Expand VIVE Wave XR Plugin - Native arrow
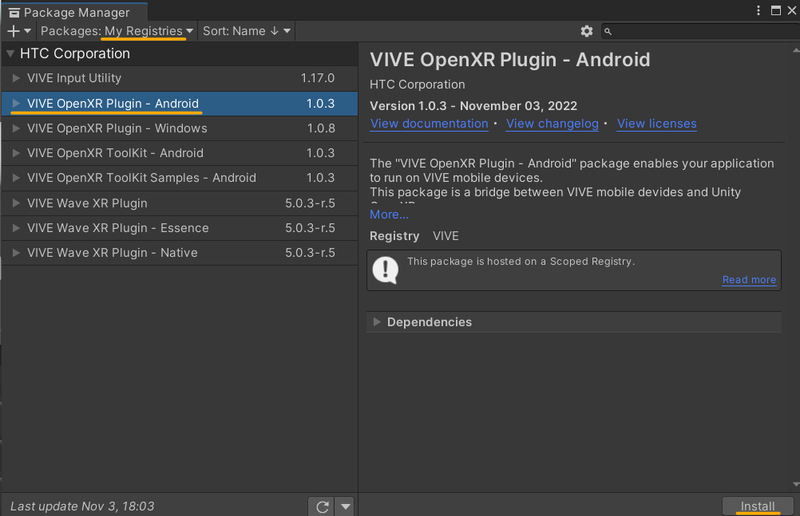The width and height of the screenshot is (800, 516). pyautogui.click(x=16, y=253)
